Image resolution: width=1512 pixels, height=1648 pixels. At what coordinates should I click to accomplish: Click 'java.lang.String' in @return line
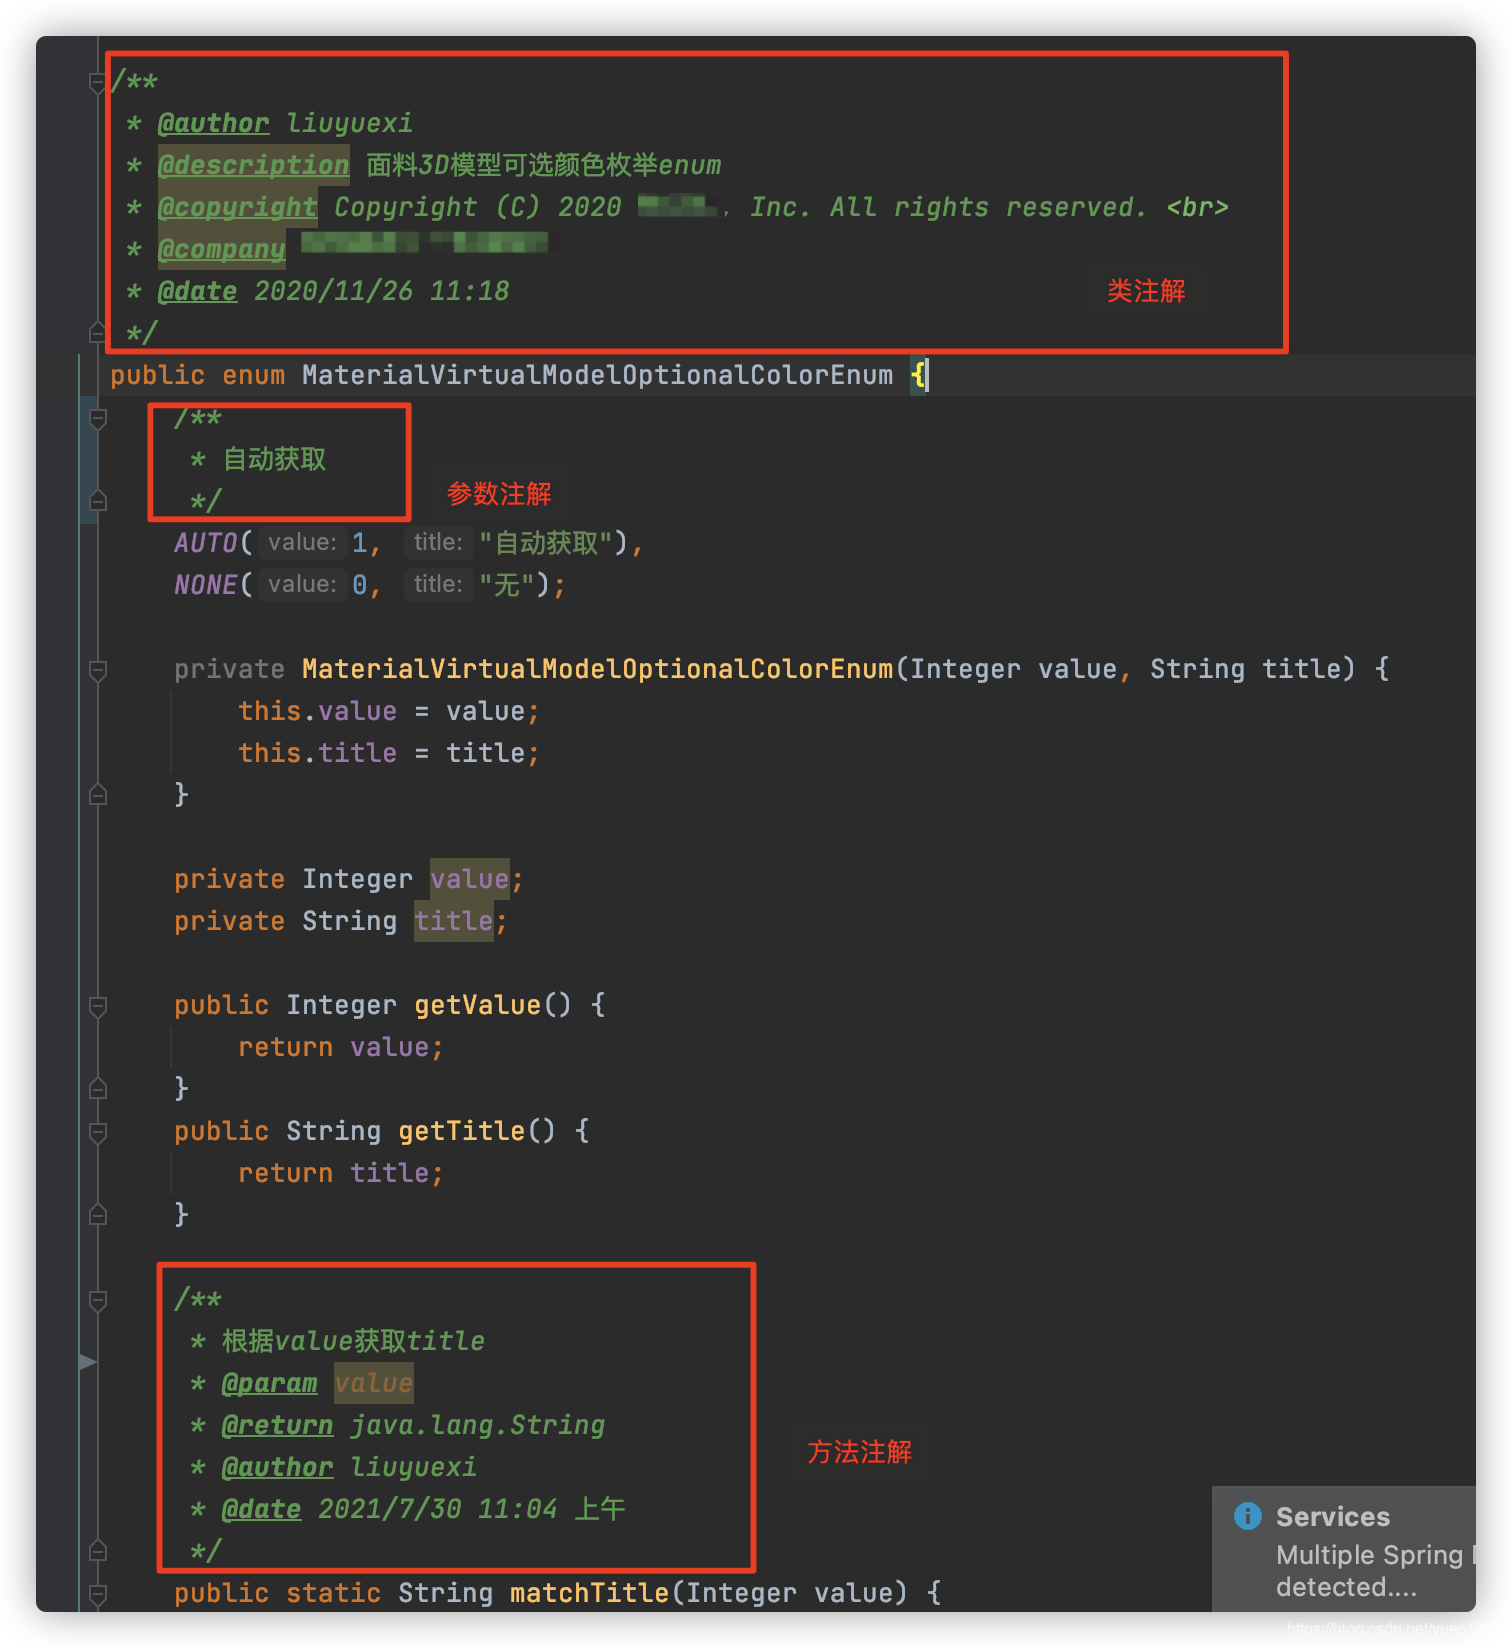point(478,1425)
